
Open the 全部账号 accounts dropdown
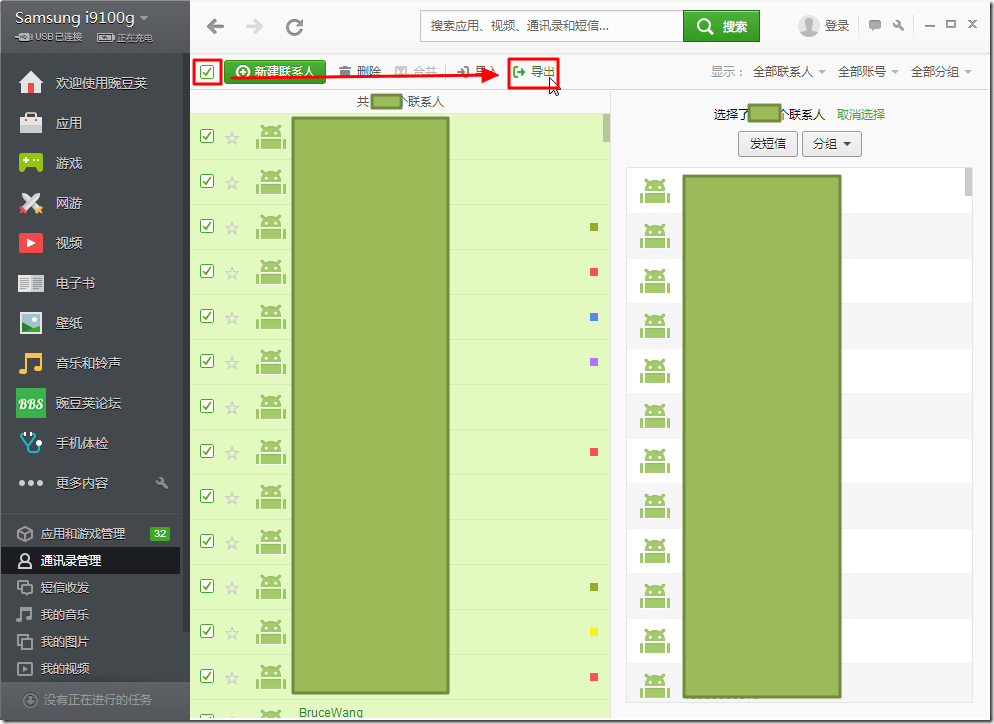click(x=868, y=72)
